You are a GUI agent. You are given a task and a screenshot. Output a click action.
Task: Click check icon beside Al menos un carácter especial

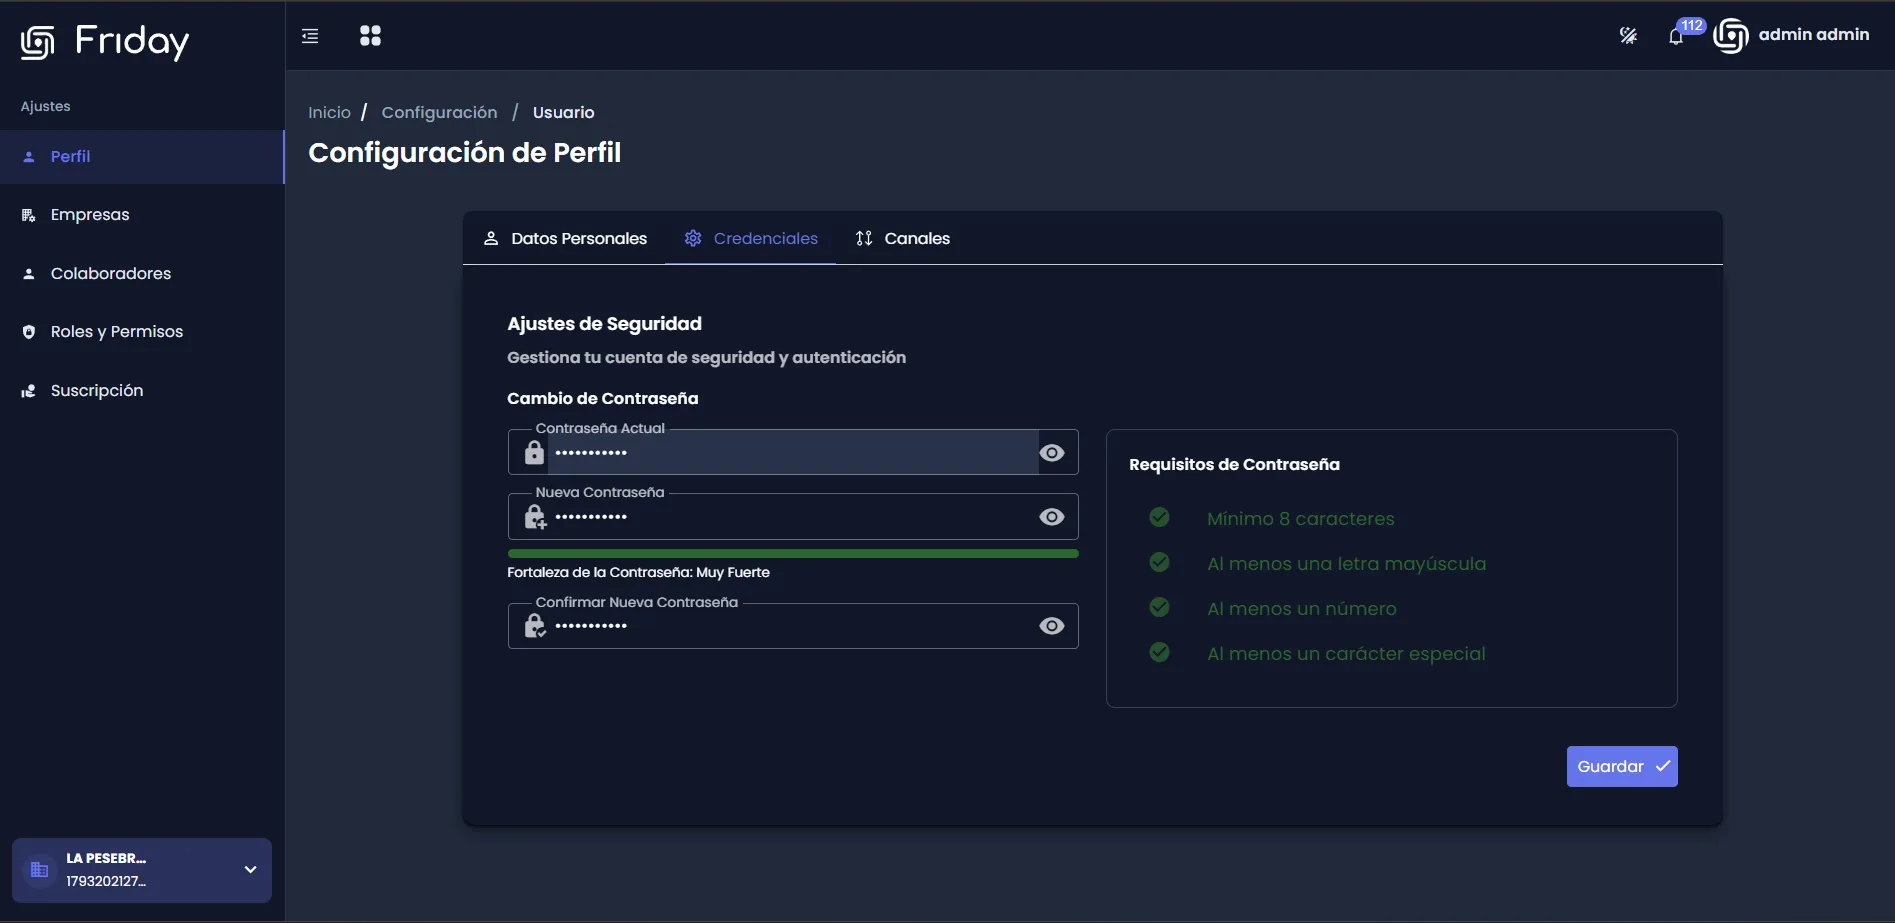click(x=1160, y=652)
